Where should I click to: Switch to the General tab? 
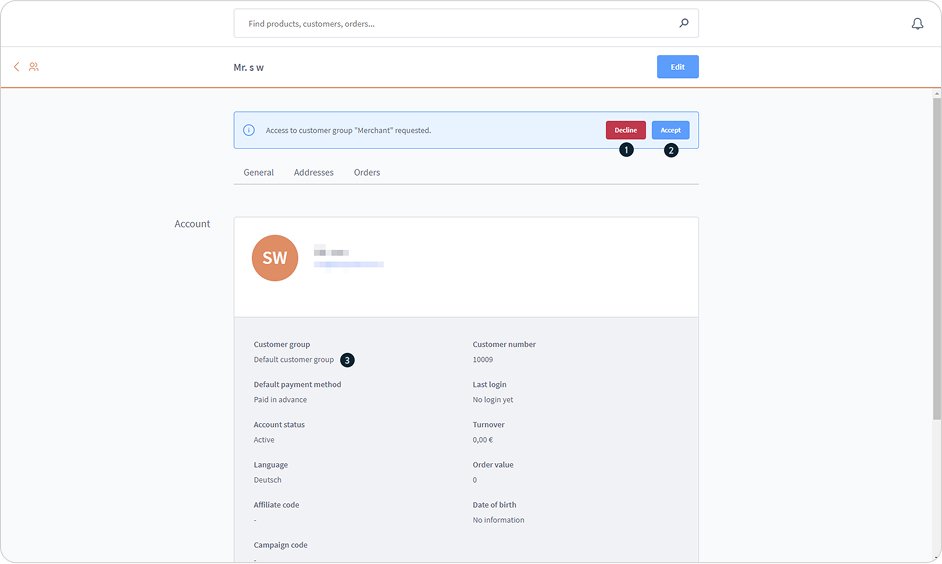click(259, 173)
